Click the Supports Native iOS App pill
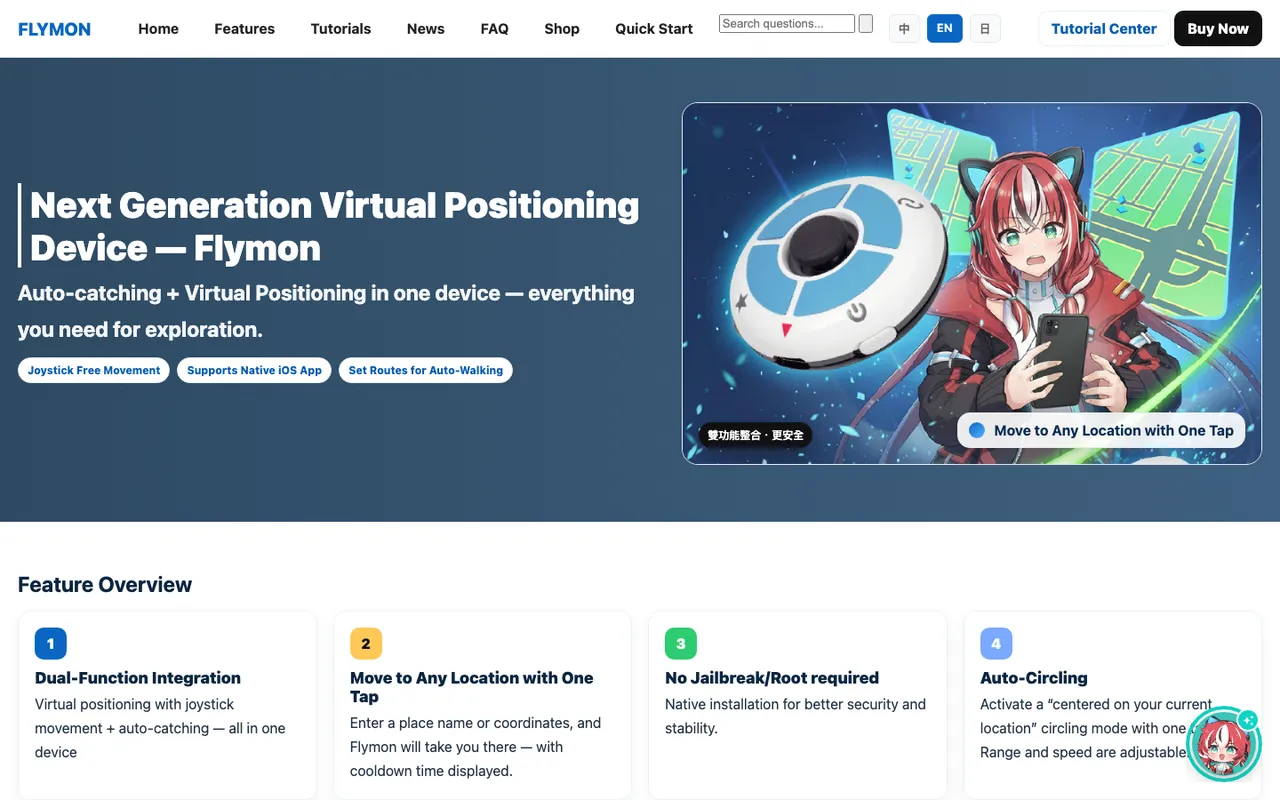This screenshot has width=1280, height=800. 254,370
